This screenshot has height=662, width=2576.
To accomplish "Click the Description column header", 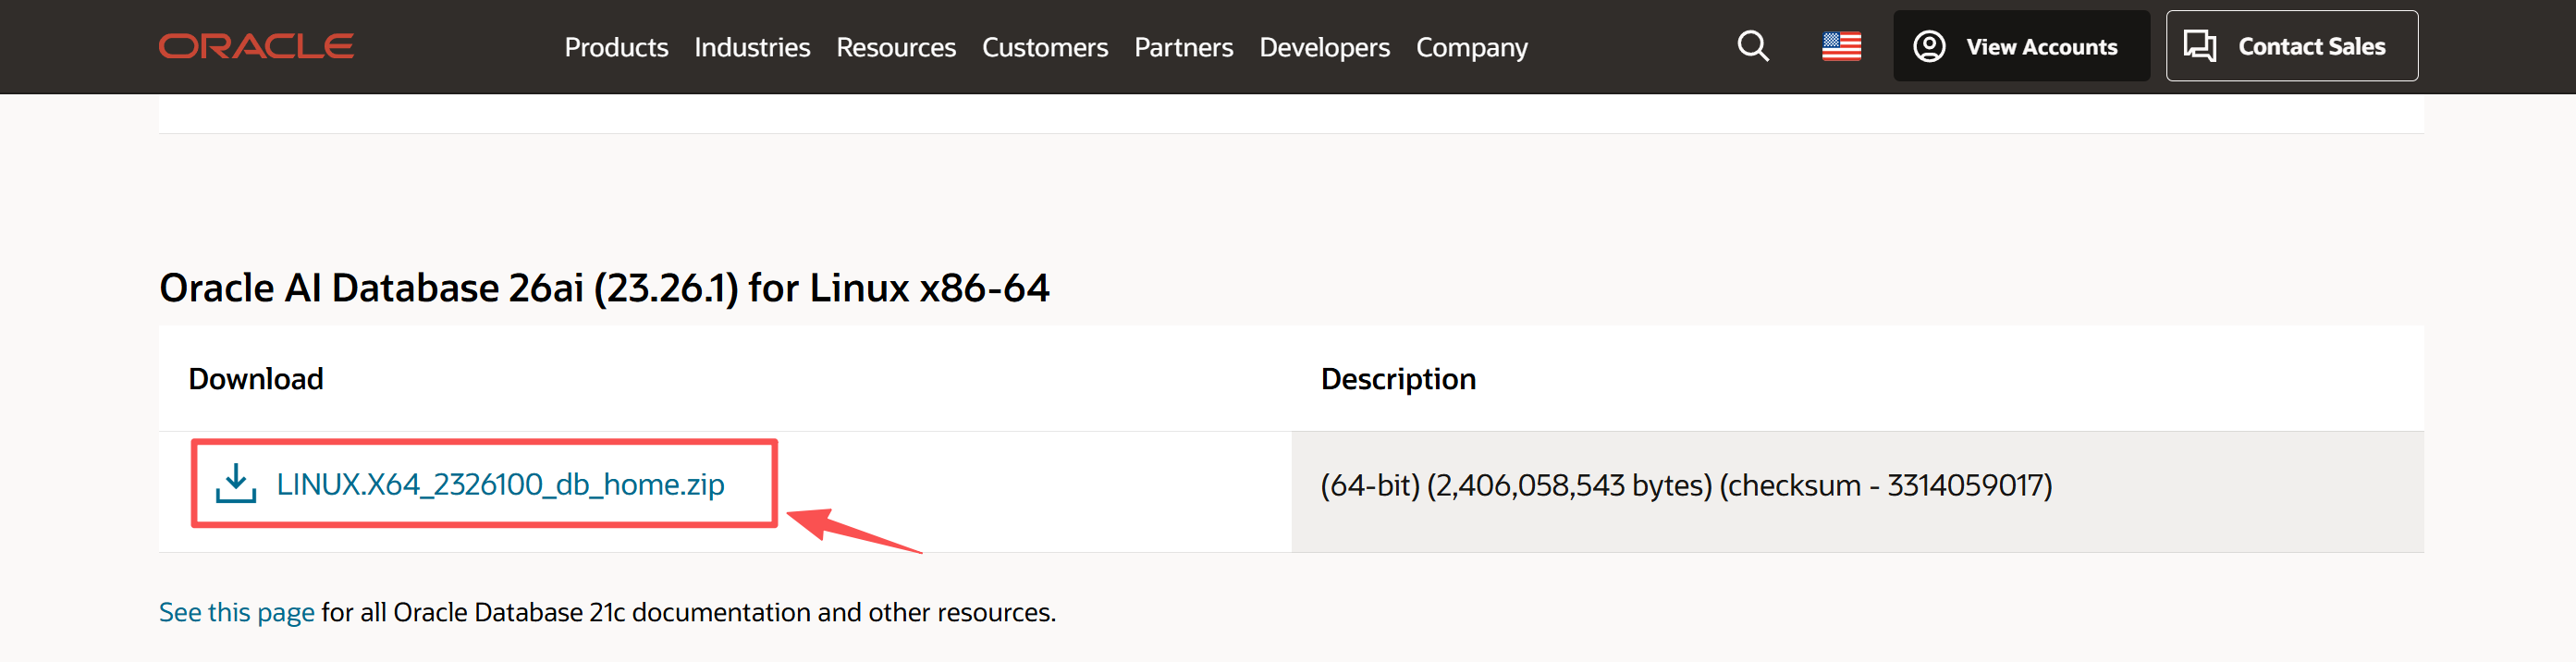I will pos(1398,379).
